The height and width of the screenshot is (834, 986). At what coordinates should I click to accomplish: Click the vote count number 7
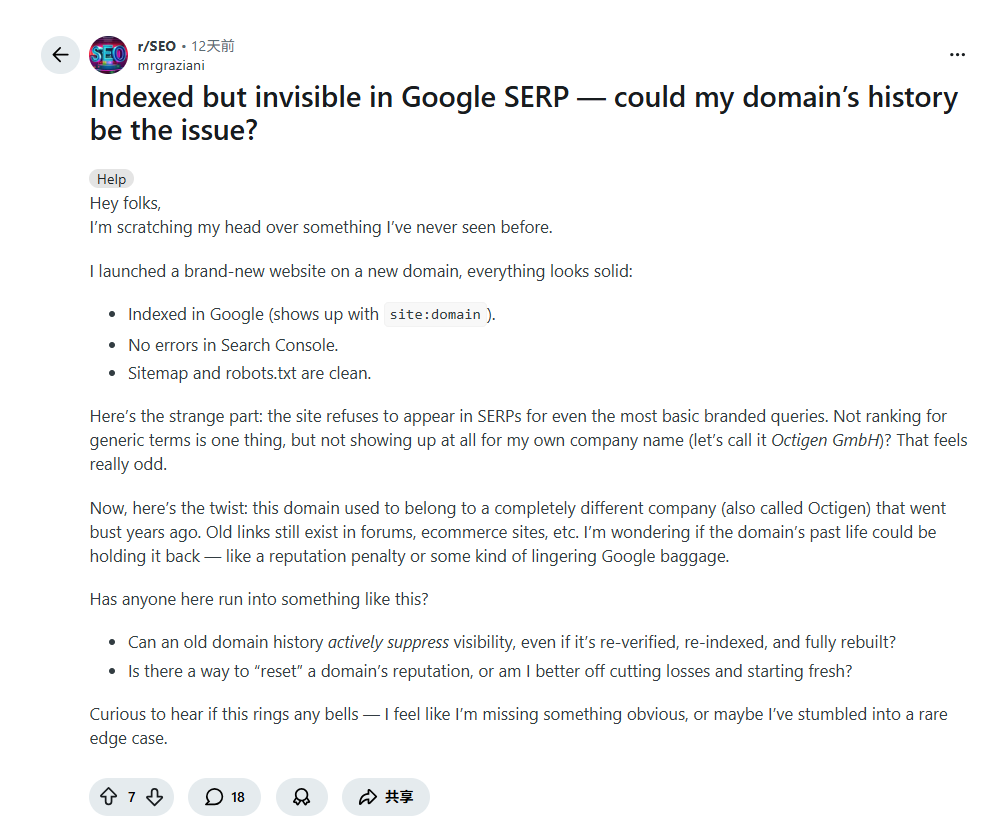[x=131, y=797]
